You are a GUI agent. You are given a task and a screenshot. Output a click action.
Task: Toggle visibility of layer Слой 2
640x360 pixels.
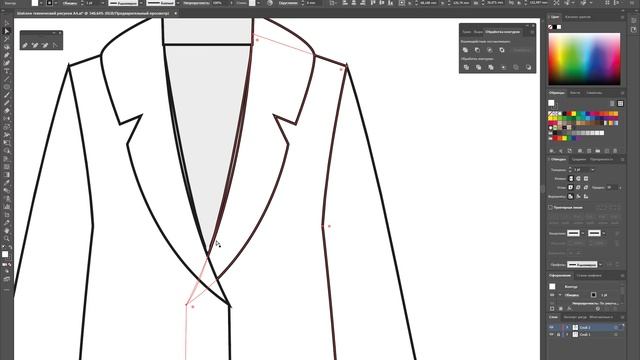(x=551, y=327)
